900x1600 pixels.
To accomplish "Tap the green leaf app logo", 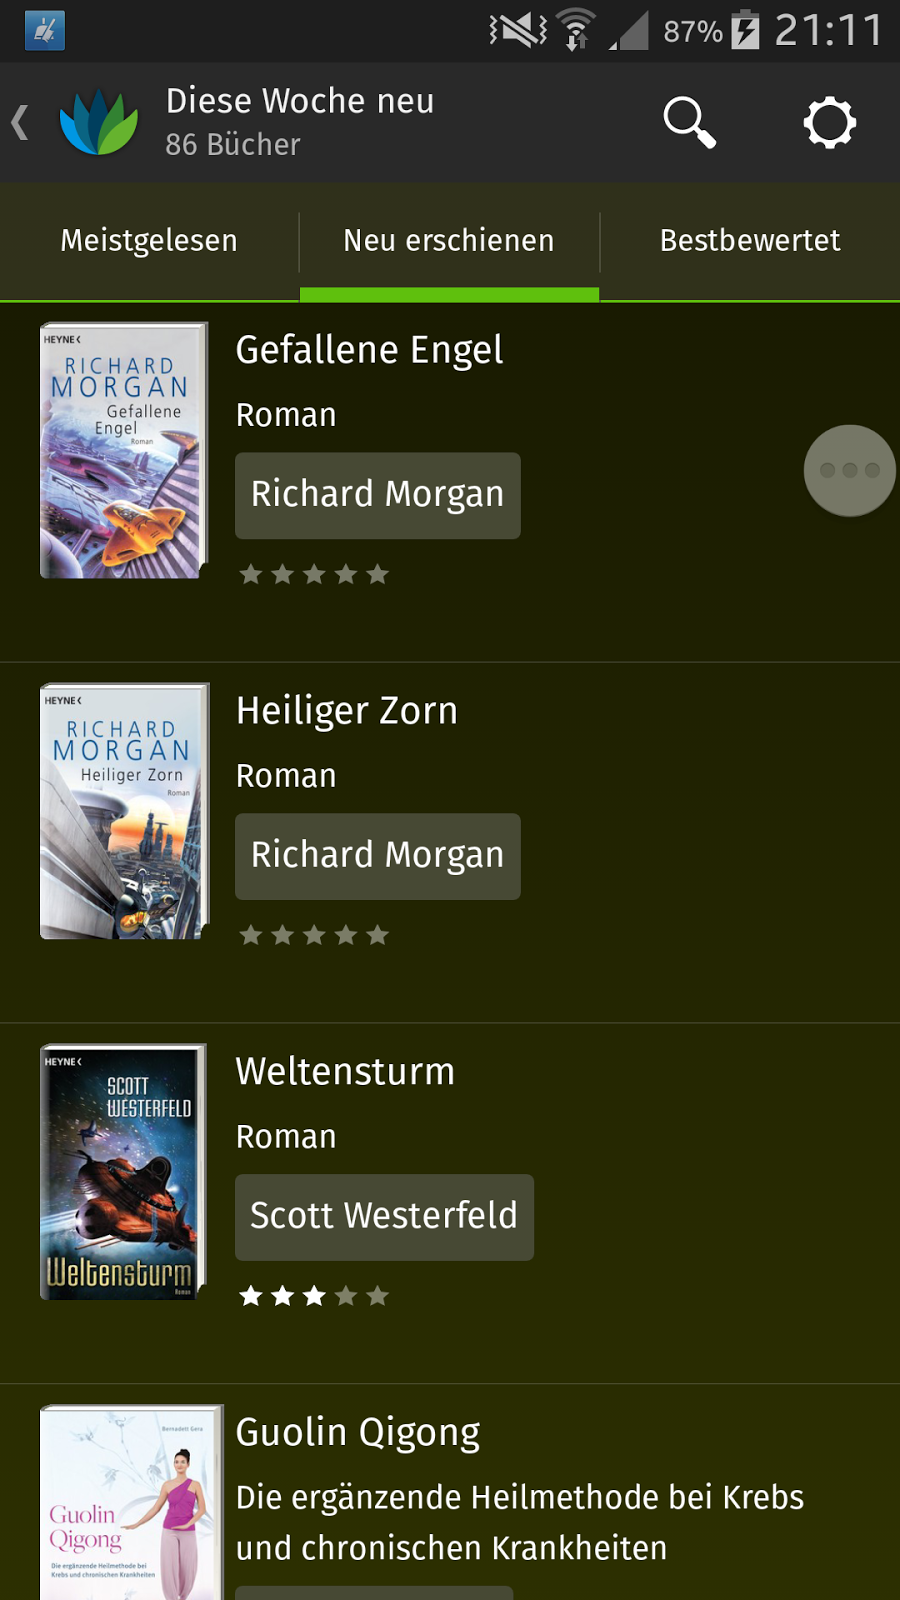I will [x=99, y=122].
